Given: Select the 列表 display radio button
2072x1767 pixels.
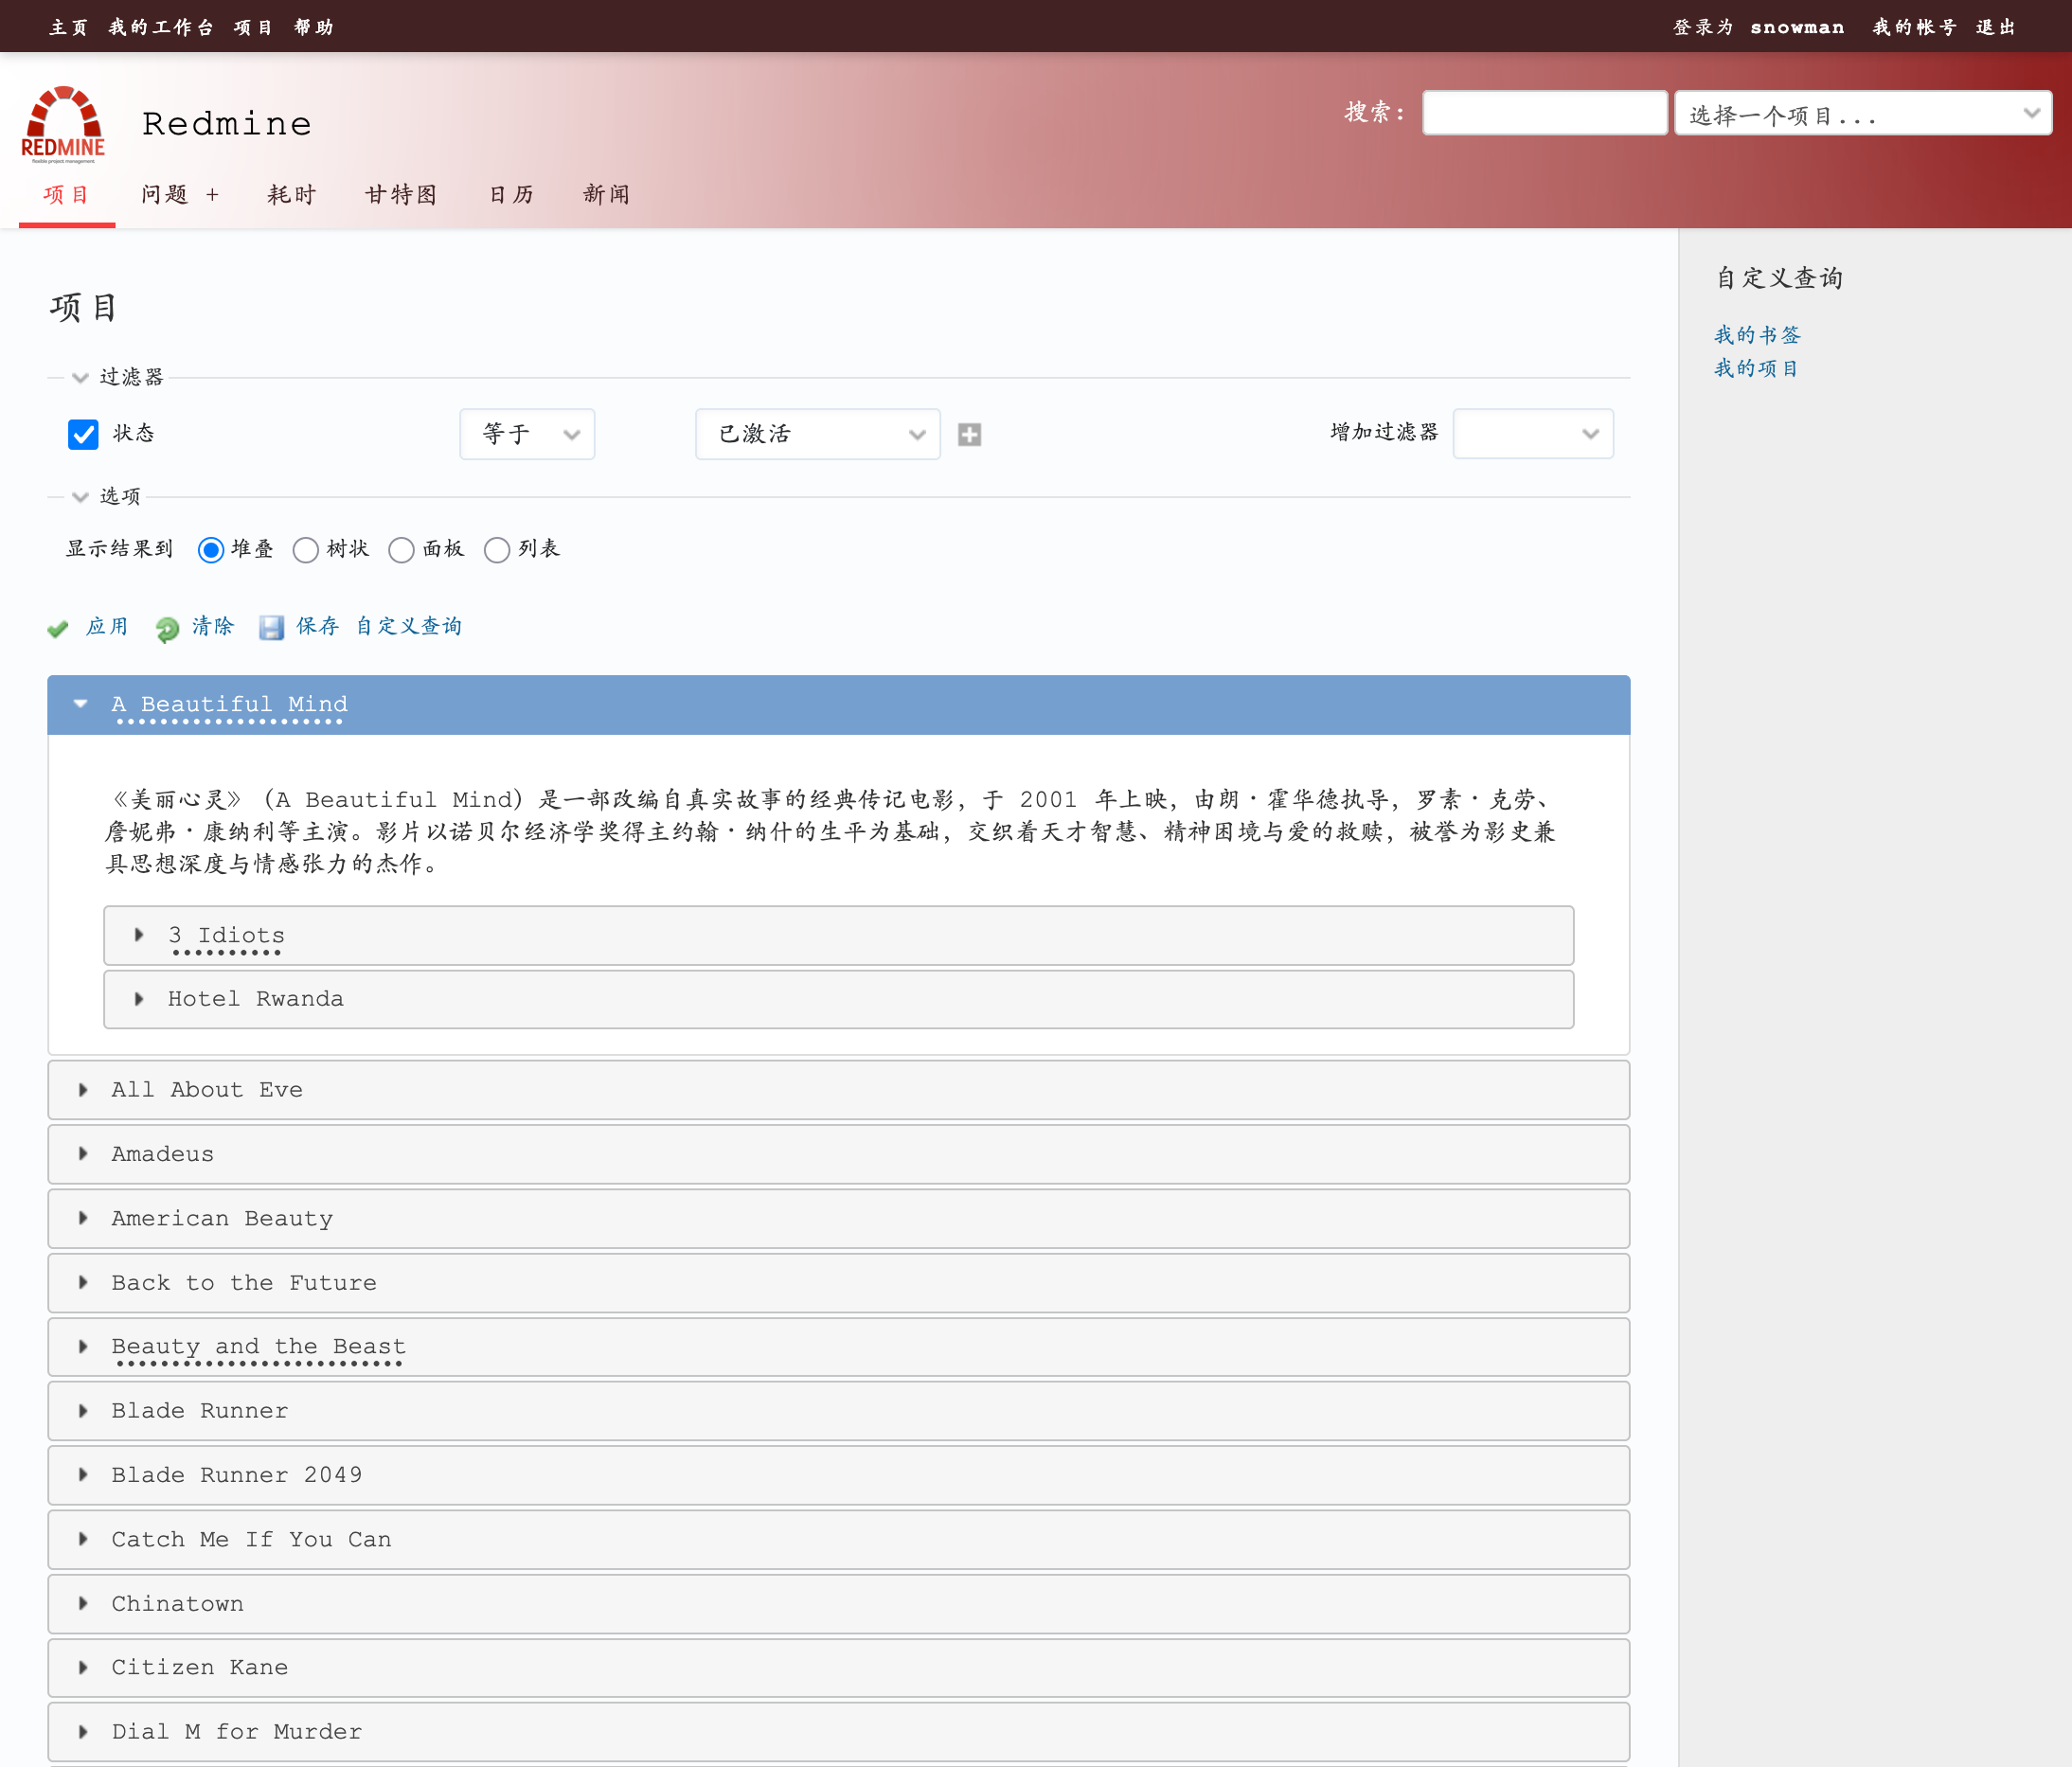Looking at the screenshot, I should tap(497, 550).
